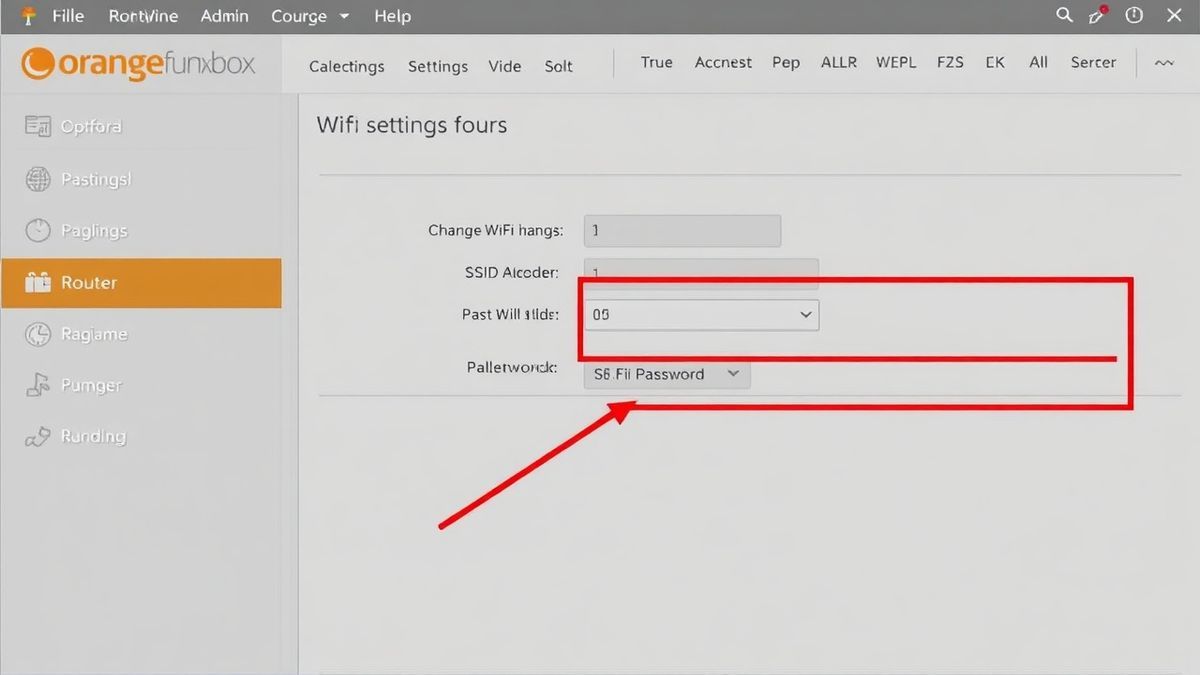The image size is (1200, 675).
Task: Select the ALLR filter
Action: (x=839, y=62)
